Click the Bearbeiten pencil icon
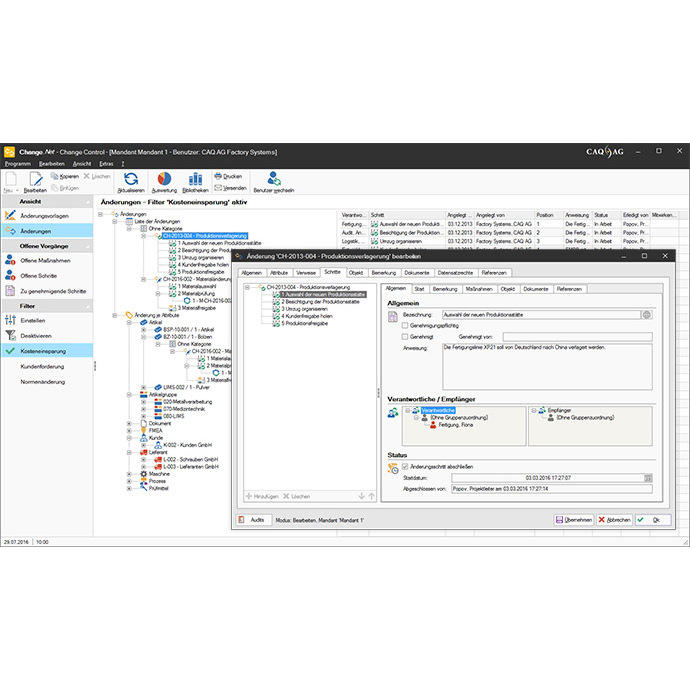 point(36,179)
